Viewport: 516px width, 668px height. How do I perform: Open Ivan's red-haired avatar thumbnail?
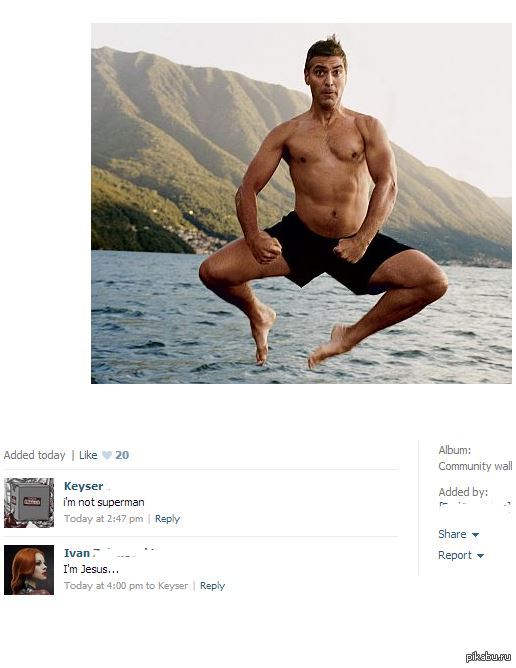click(29, 570)
